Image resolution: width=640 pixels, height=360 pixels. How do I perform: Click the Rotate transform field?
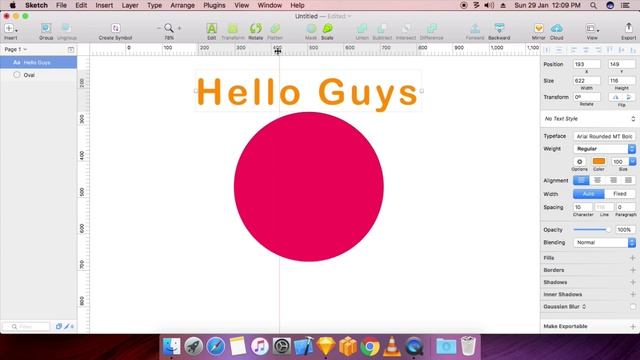click(587, 97)
